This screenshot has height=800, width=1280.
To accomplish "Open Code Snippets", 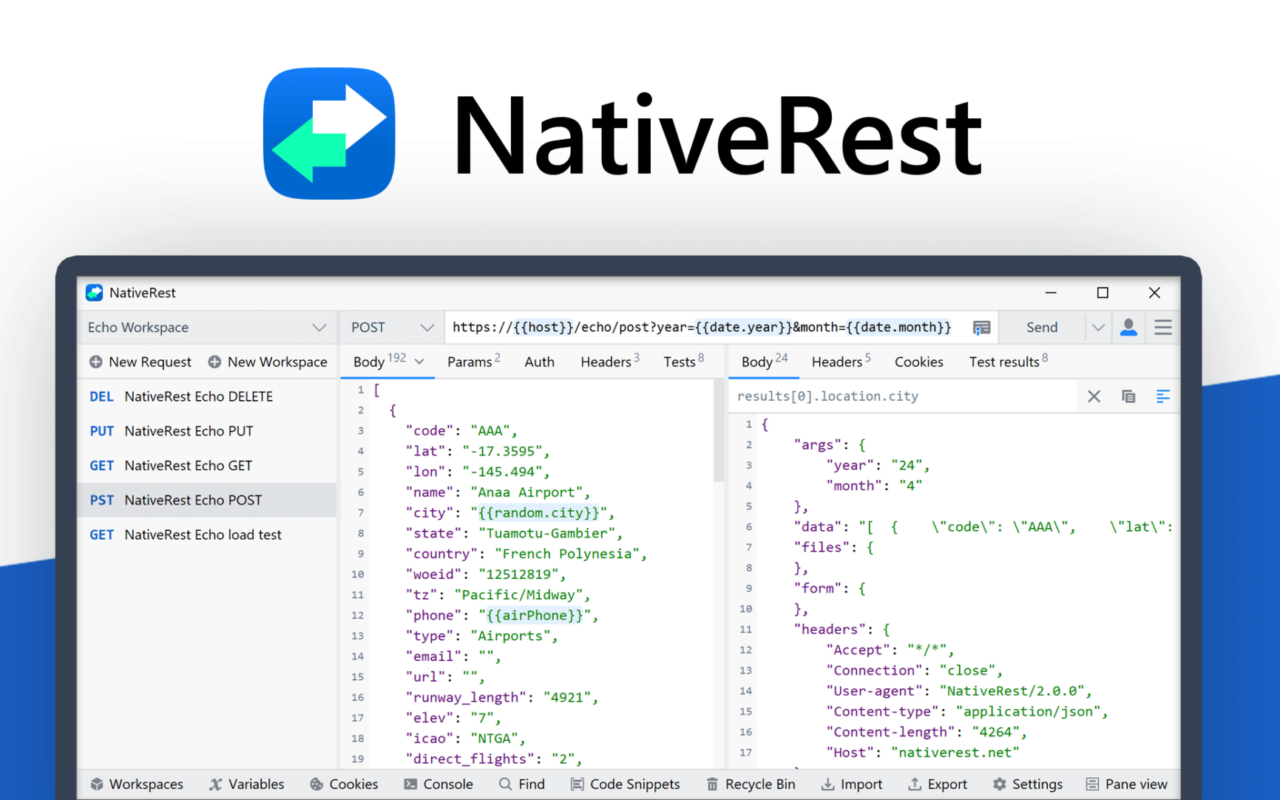I will click(625, 784).
